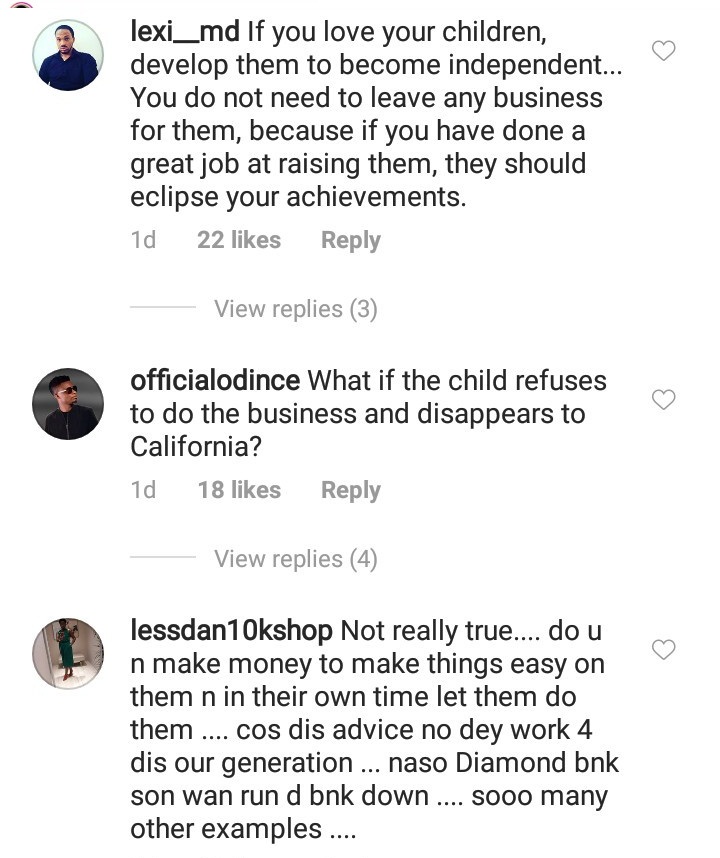Expand View replies (4) under officialodince
720x858 pixels.
295,559
